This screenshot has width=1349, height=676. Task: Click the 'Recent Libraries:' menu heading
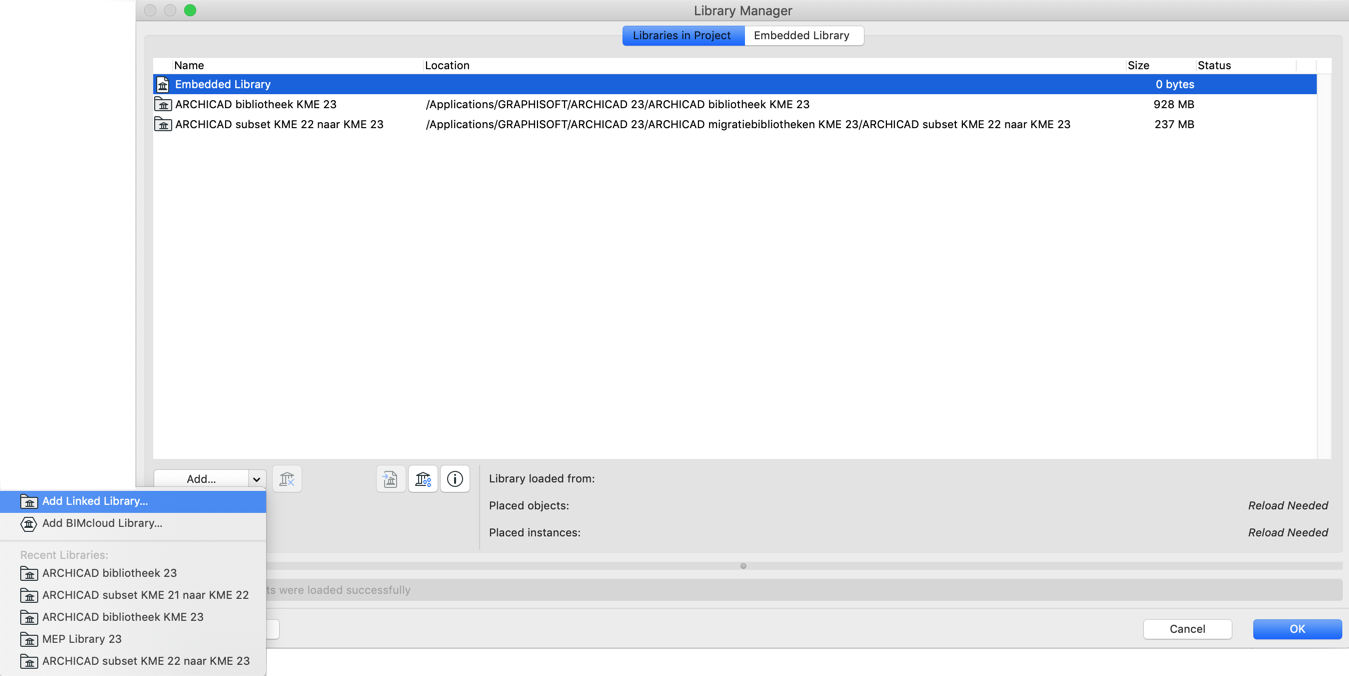click(x=64, y=555)
